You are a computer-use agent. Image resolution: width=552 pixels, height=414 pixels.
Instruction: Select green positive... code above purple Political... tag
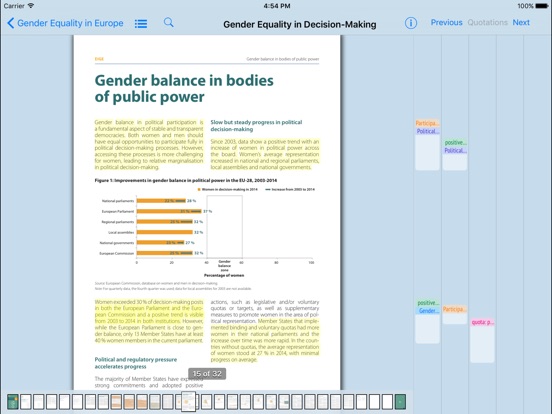455,142
